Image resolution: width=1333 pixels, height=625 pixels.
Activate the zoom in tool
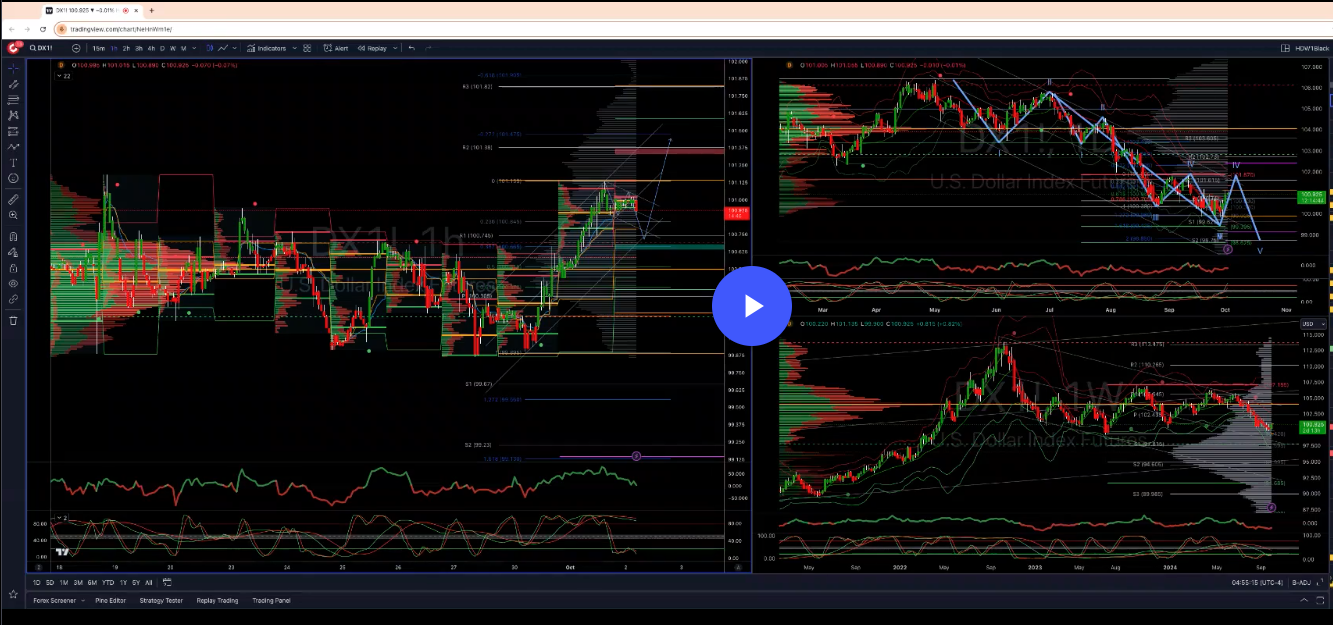[x=13, y=216]
